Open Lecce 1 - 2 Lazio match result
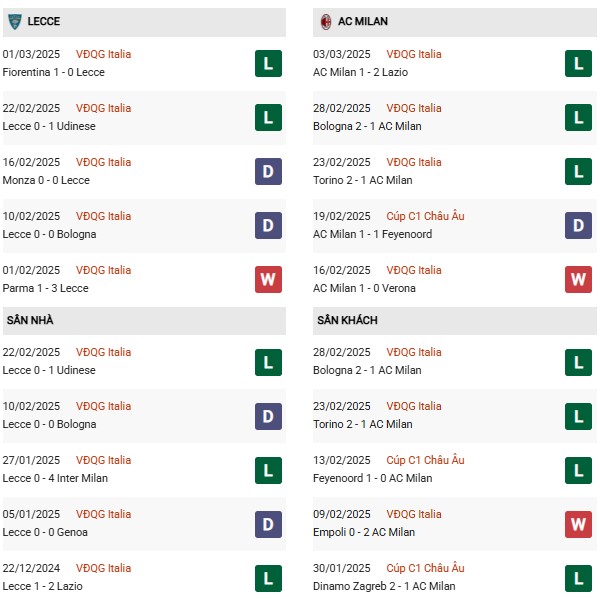600x599 pixels. pyautogui.click(x=42, y=586)
